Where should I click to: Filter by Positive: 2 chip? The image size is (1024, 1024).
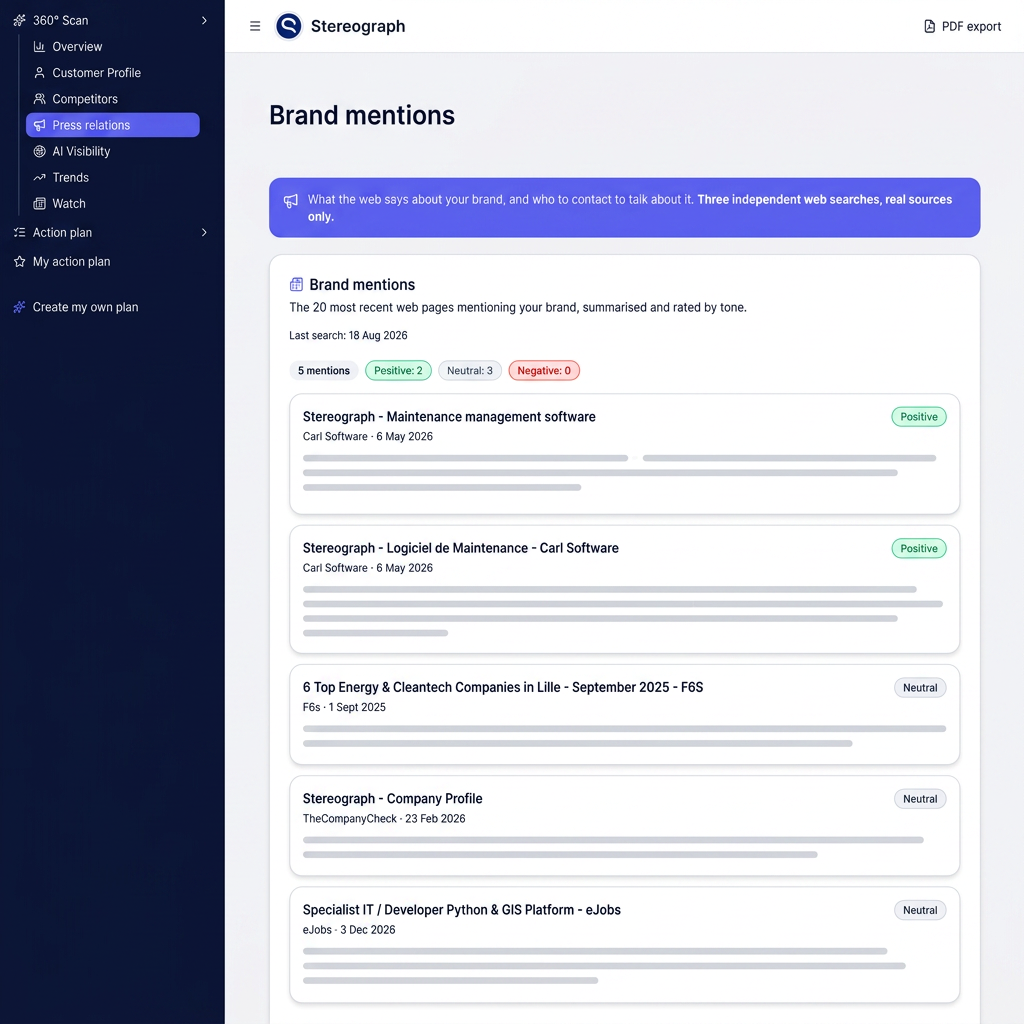pyautogui.click(x=398, y=370)
